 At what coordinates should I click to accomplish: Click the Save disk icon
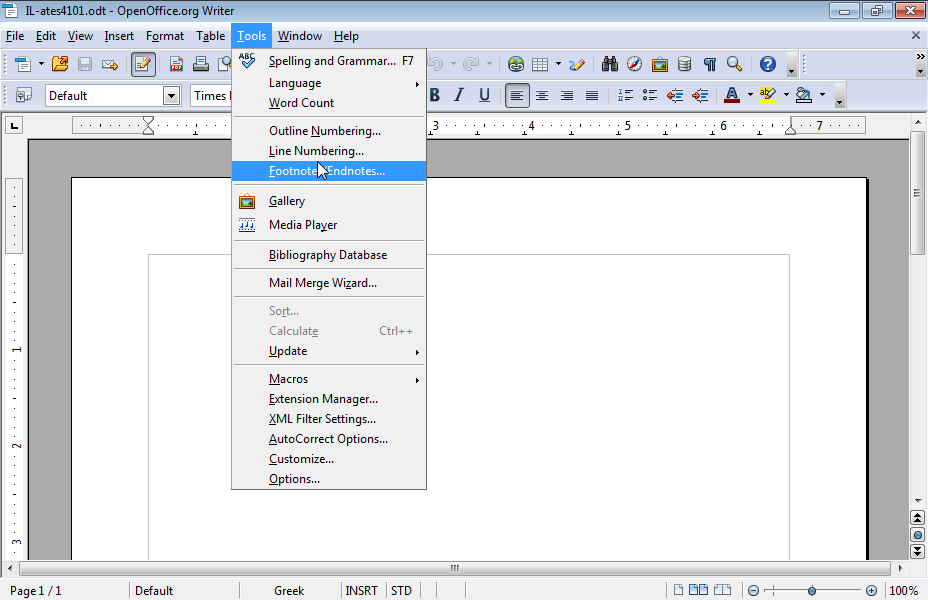point(85,64)
